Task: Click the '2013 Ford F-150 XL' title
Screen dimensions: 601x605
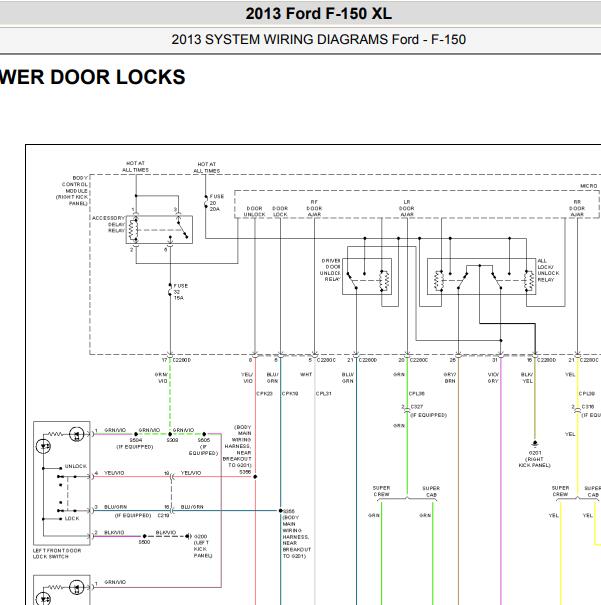Action: coord(319,14)
